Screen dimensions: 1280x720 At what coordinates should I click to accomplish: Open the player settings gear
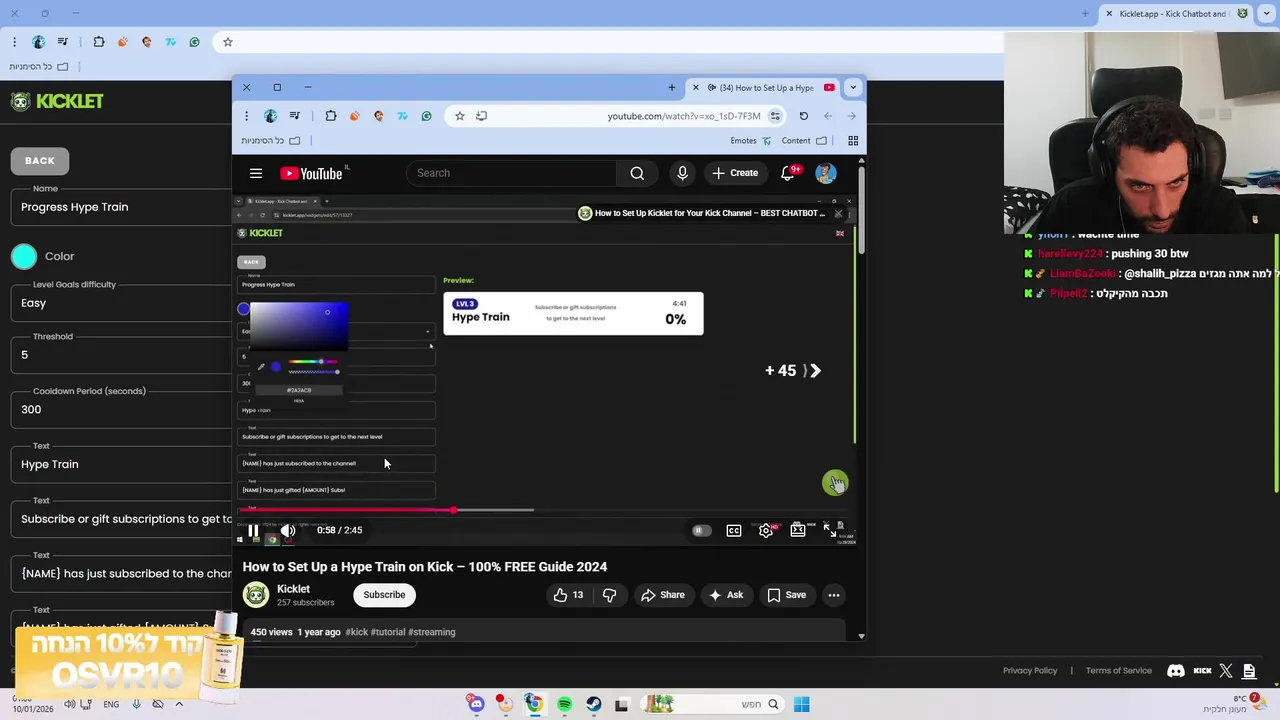point(766,531)
